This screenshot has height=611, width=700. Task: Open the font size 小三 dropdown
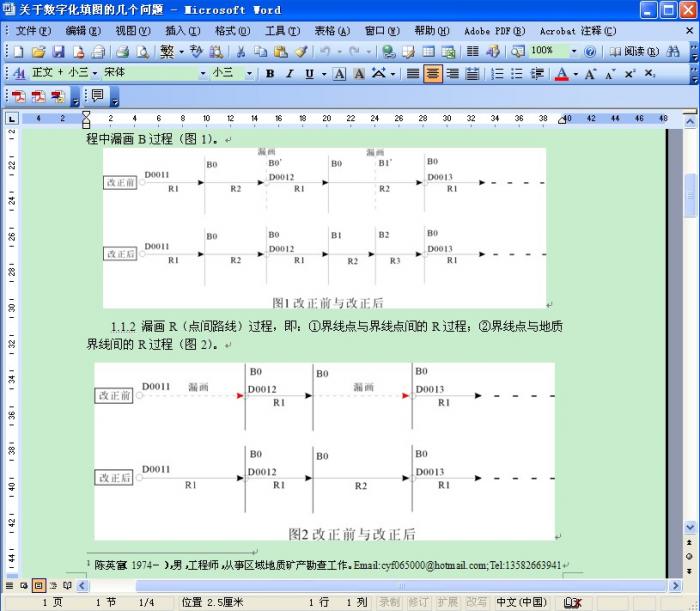click(x=250, y=73)
